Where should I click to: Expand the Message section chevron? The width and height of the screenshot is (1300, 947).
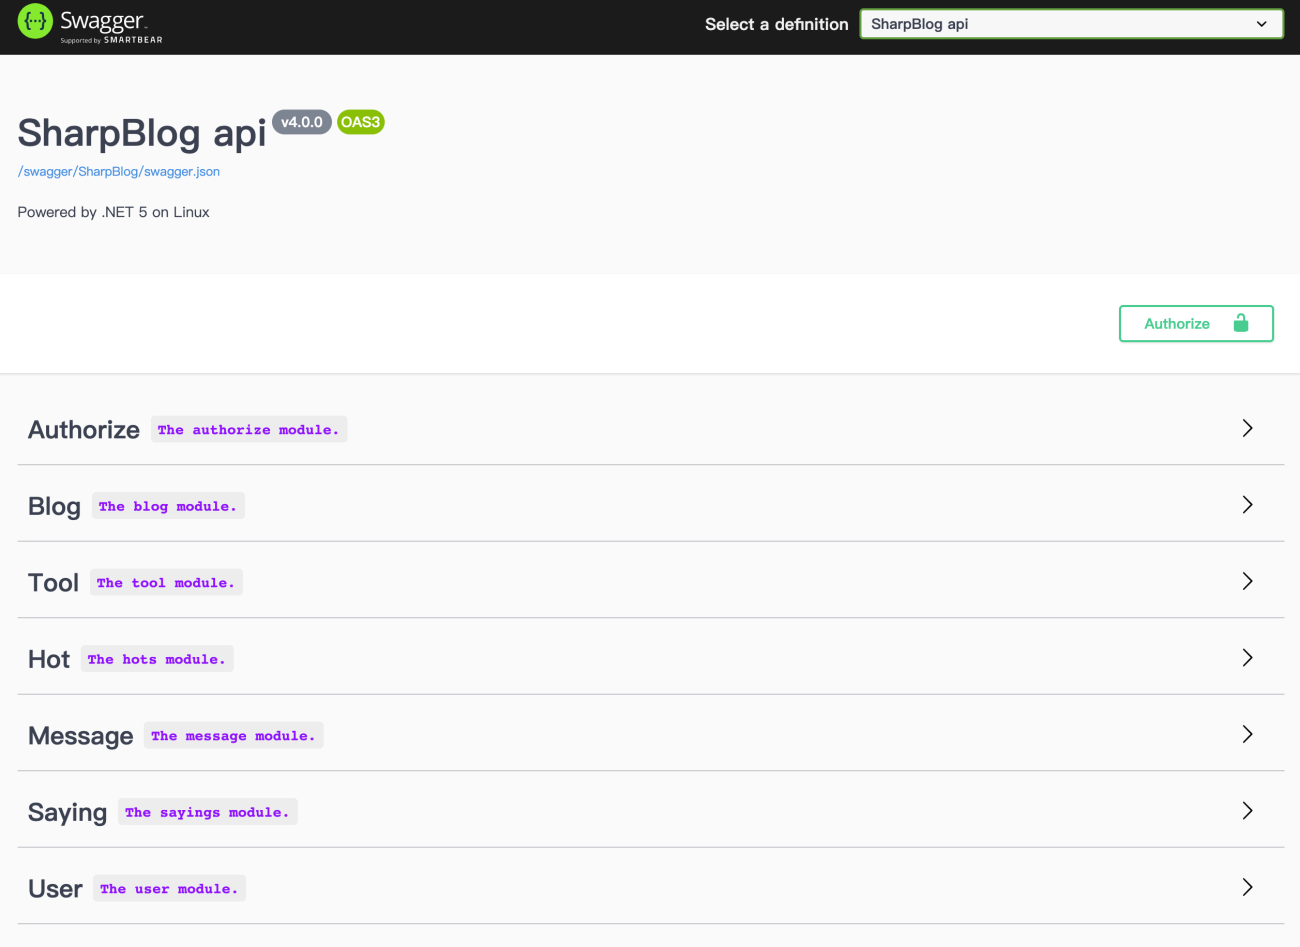pyautogui.click(x=1247, y=734)
